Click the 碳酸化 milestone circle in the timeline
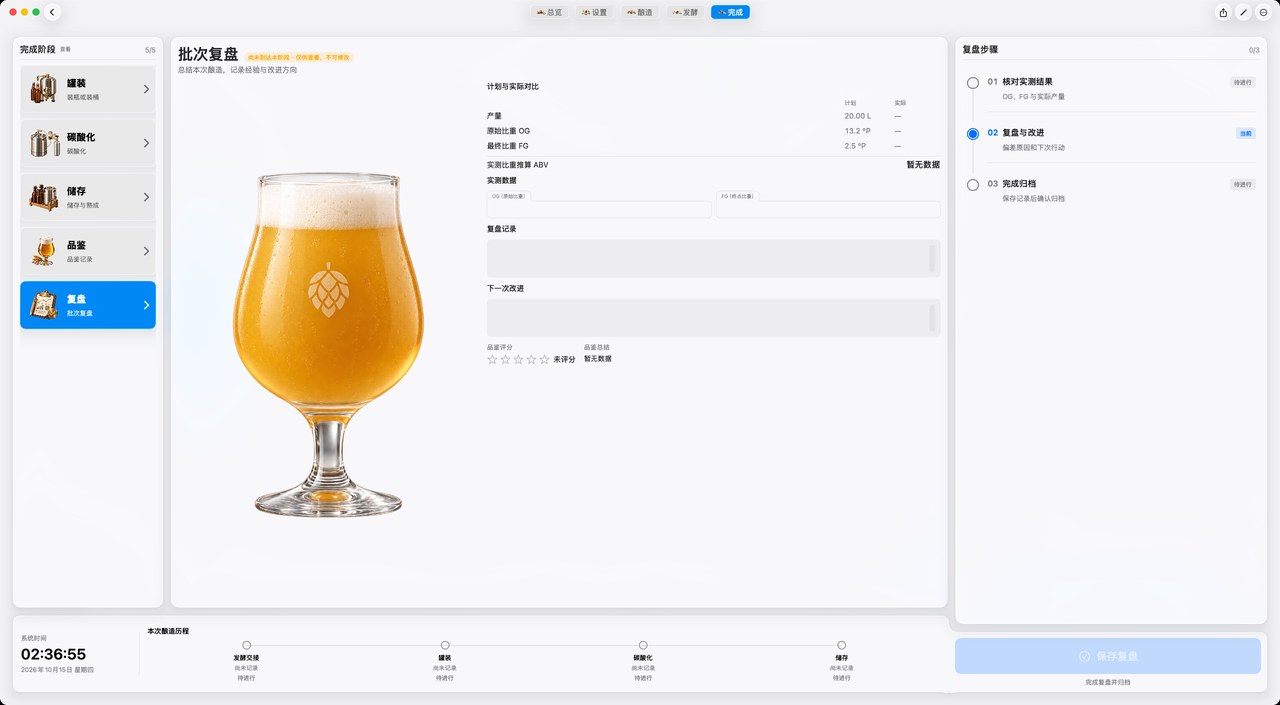1280x705 pixels. click(643, 646)
